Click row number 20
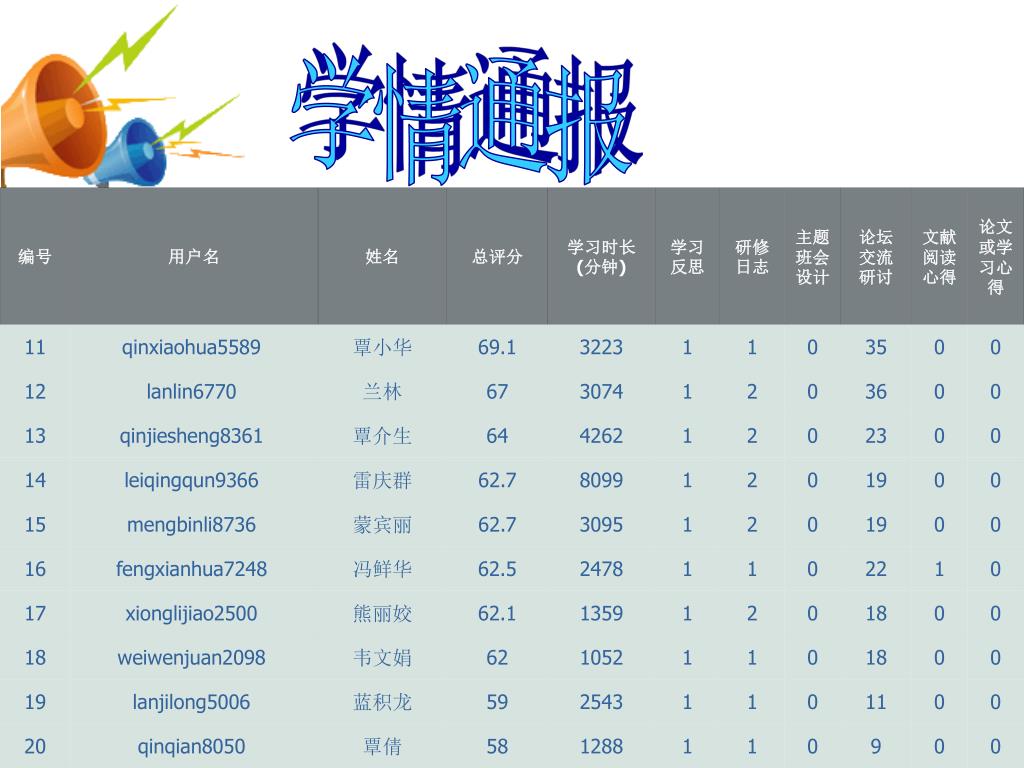Screen dimensions: 1024x768 (35, 747)
